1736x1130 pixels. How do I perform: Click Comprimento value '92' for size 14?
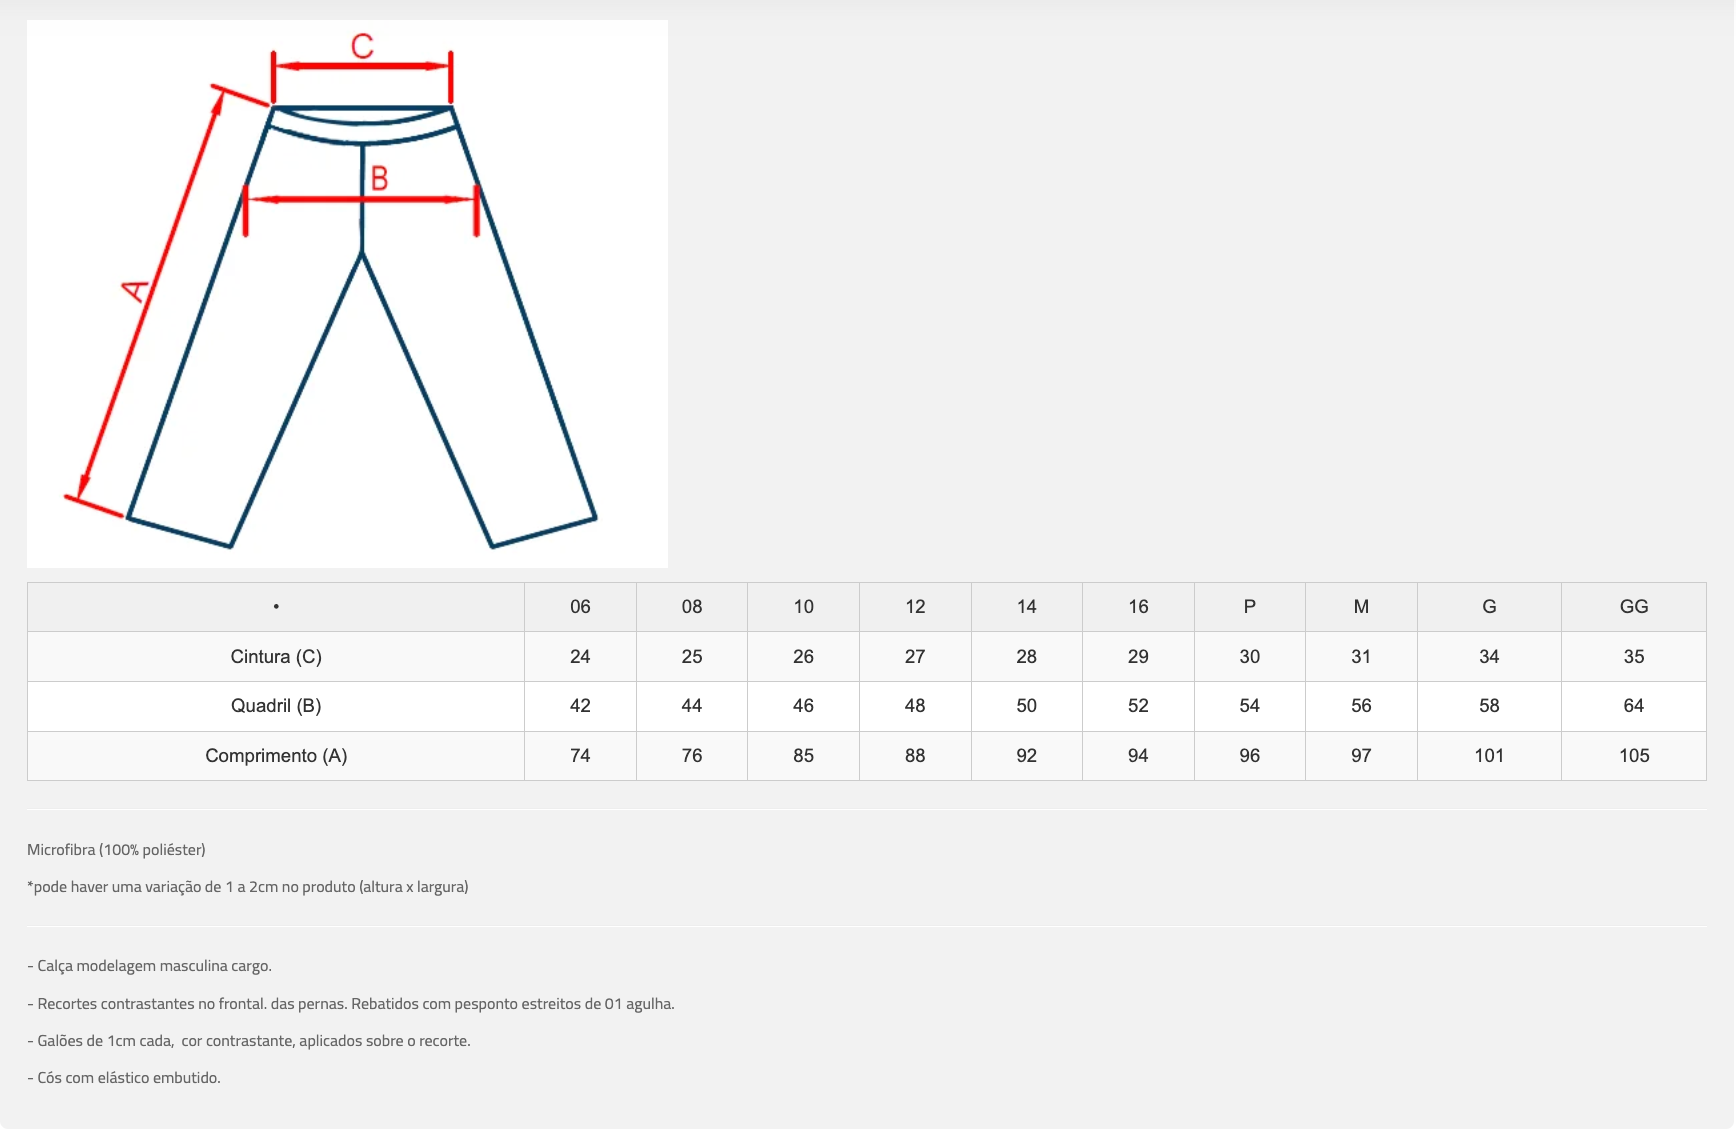point(1027,756)
